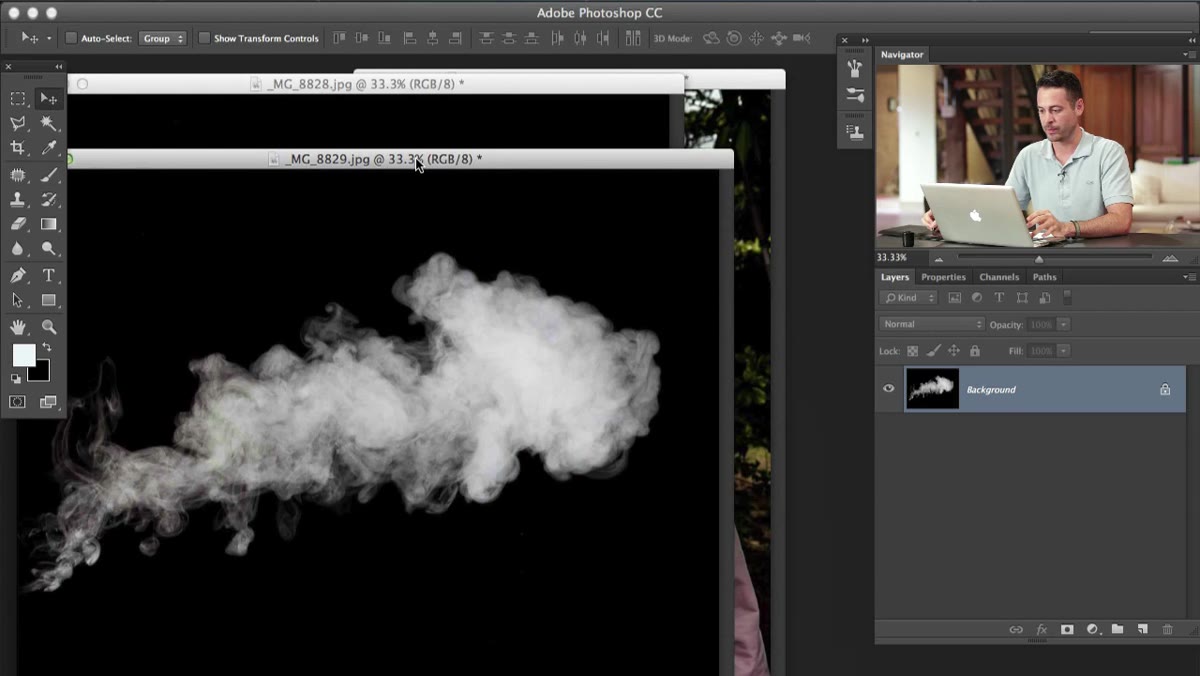This screenshot has width=1200, height=676.
Task: Create new fill or adjustment layer
Action: (x=1092, y=629)
